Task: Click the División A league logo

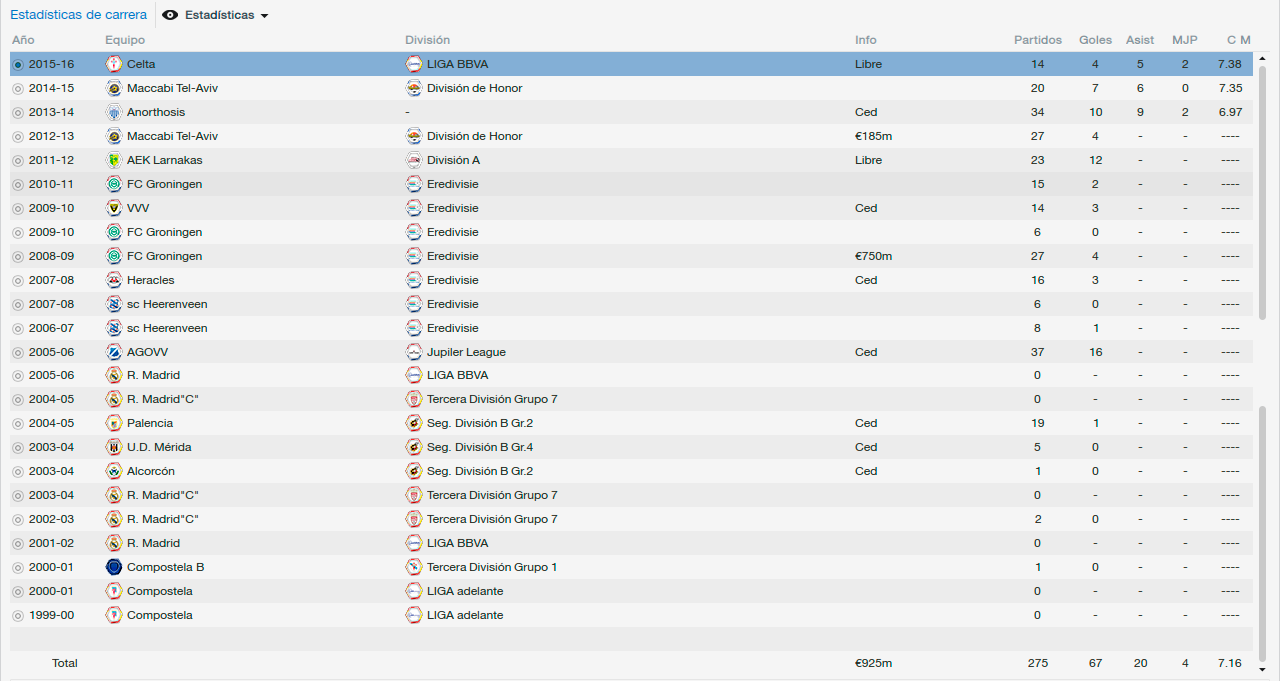Action: click(414, 160)
